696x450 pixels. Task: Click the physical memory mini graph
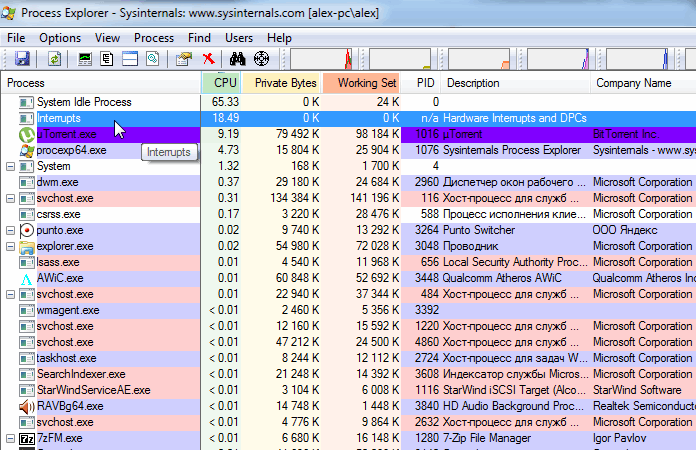(x=479, y=59)
